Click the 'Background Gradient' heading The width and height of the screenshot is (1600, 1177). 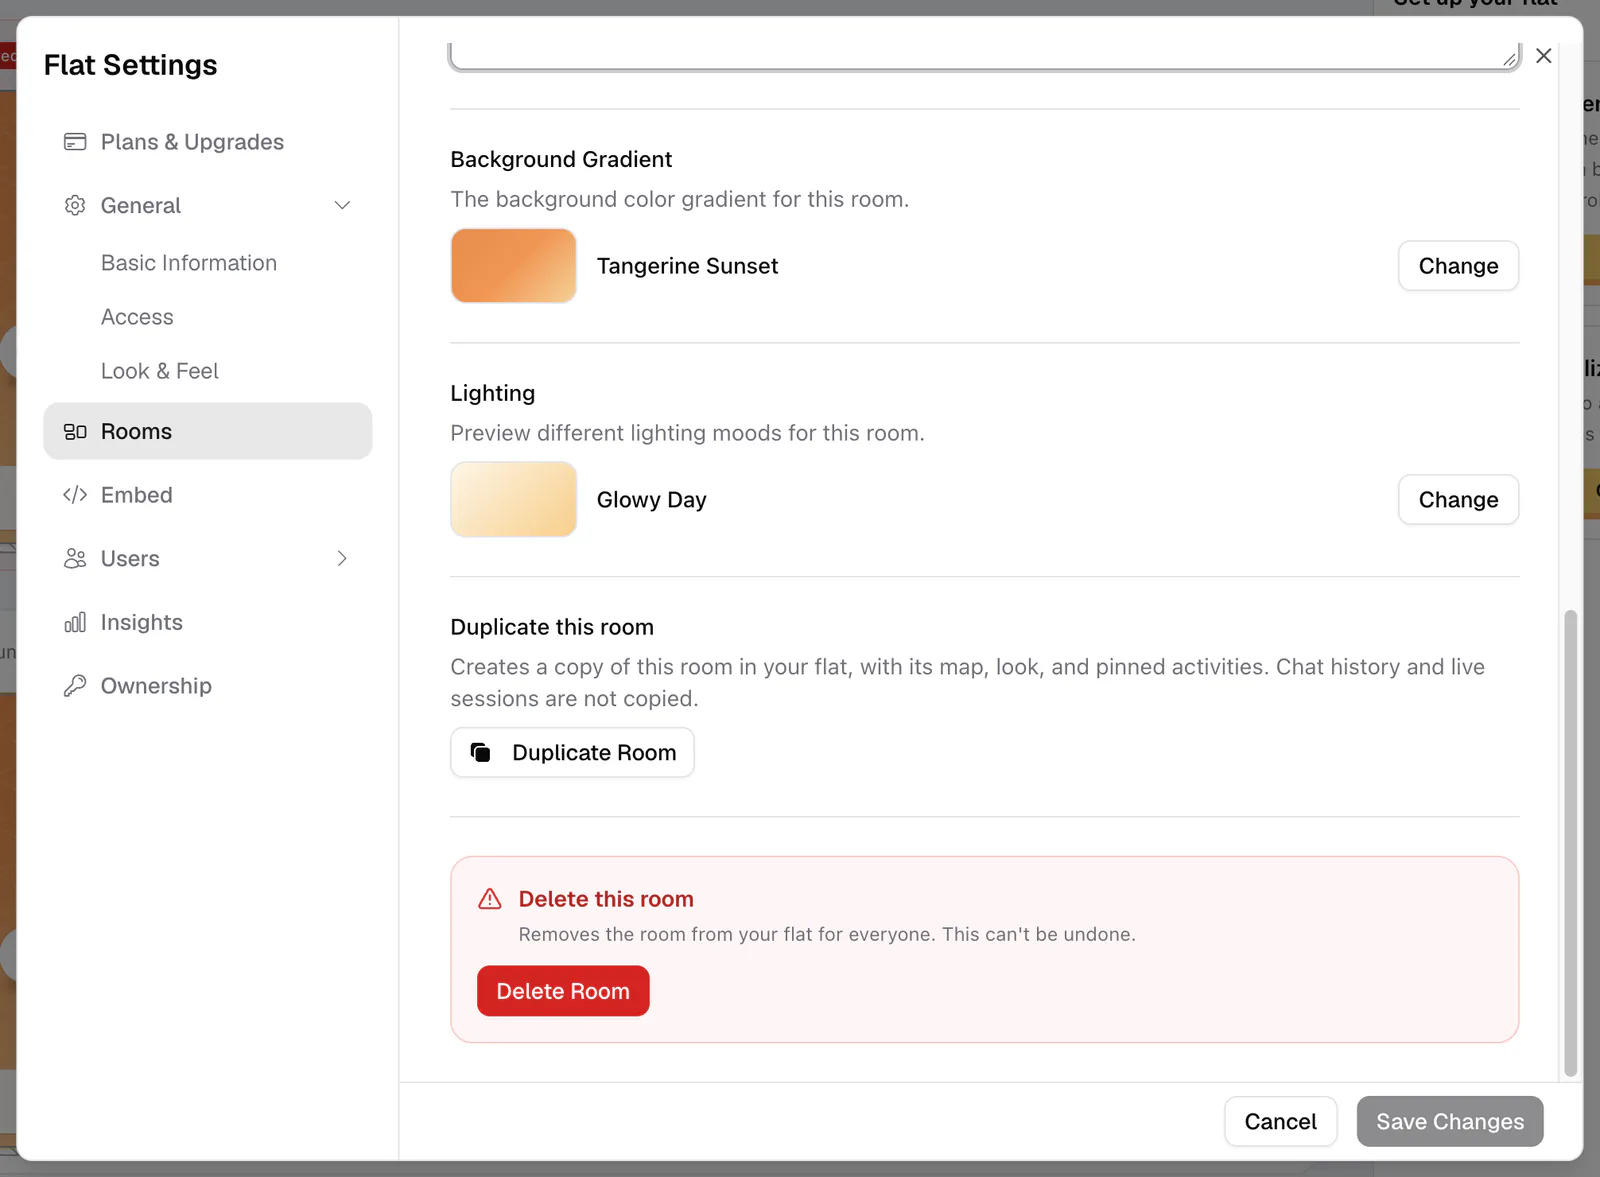[x=561, y=159]
